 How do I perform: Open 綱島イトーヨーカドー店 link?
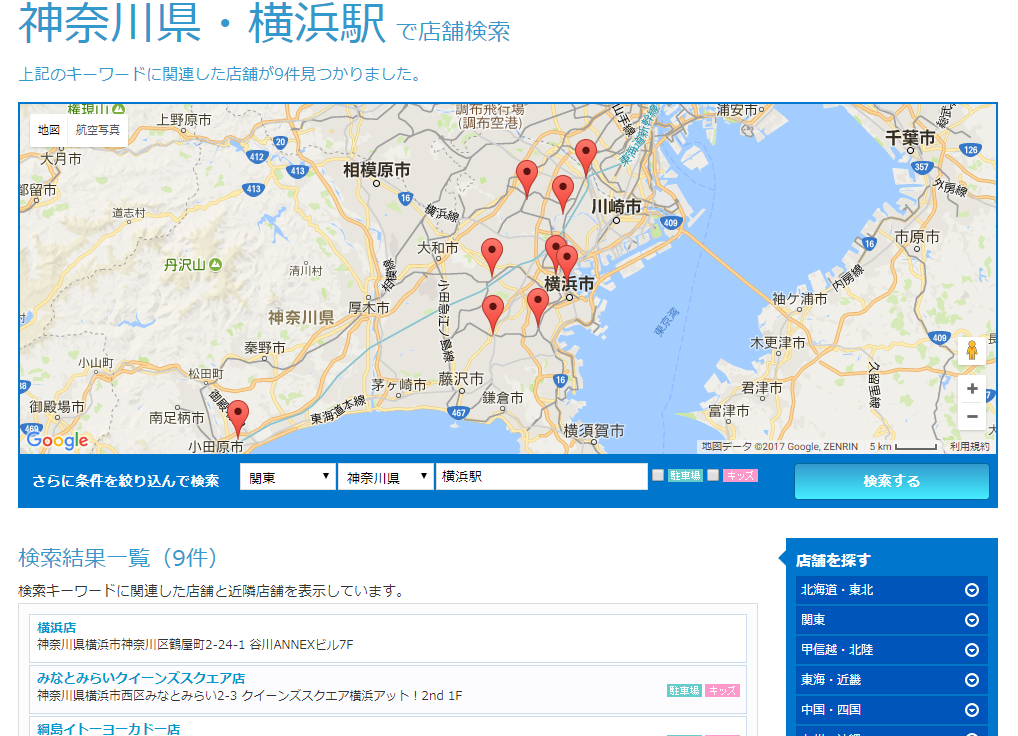(108, 729)
